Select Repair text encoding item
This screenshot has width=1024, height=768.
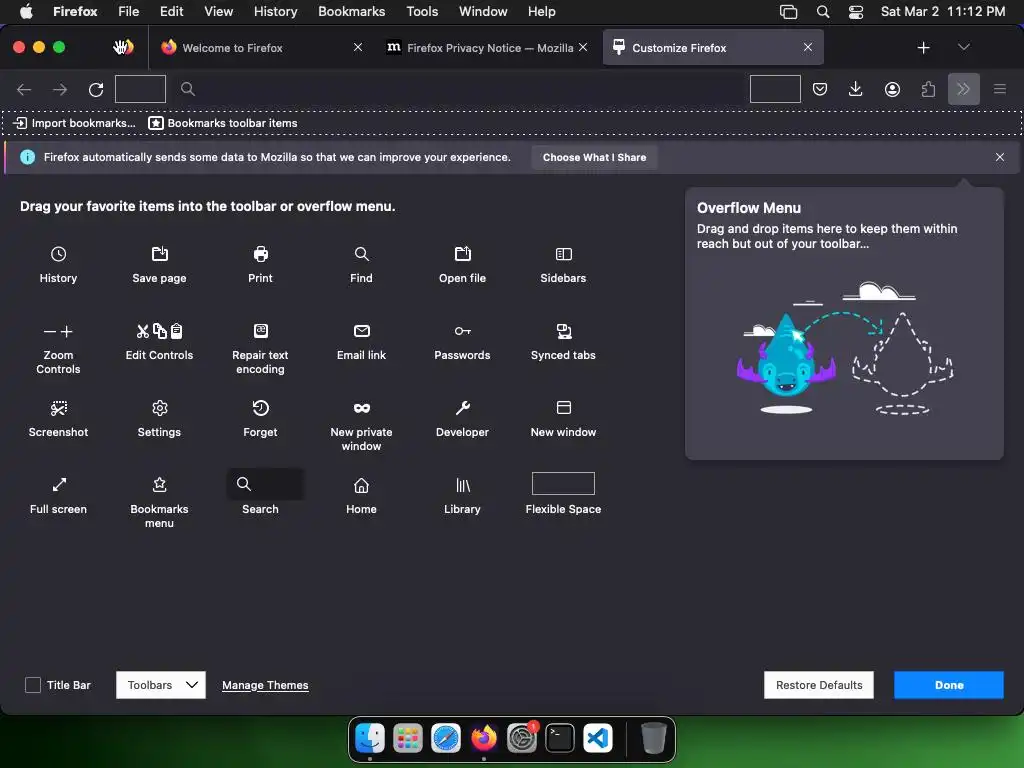tap(260, 349)
